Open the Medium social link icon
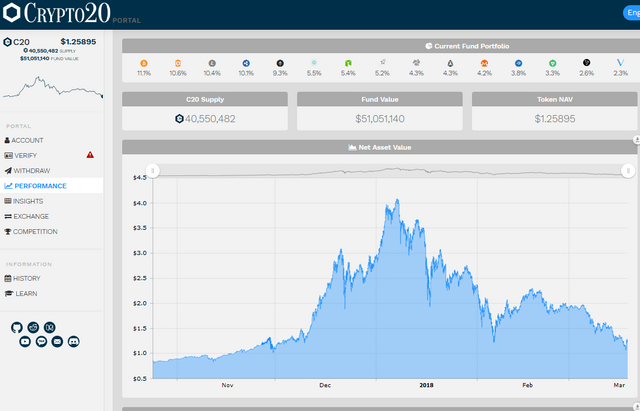 tap(49, 327)
